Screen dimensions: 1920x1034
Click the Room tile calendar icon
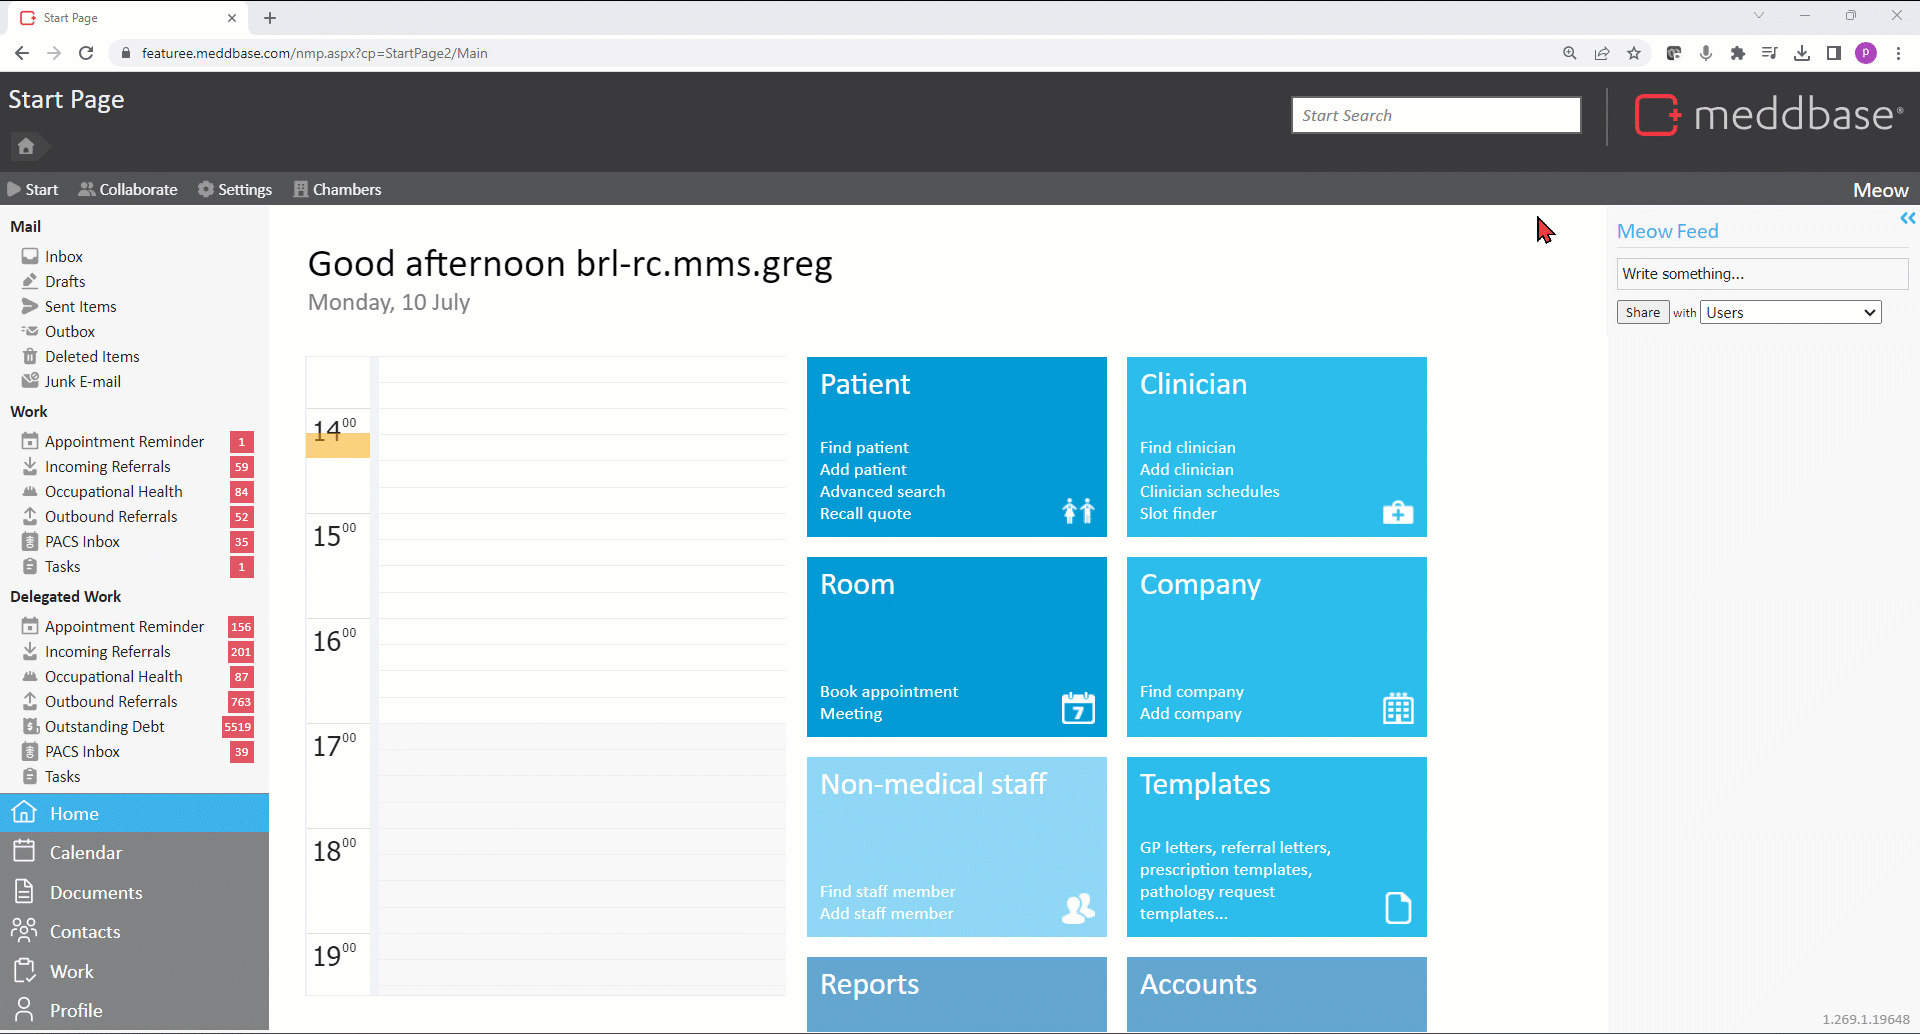[x=1078, y=708]
